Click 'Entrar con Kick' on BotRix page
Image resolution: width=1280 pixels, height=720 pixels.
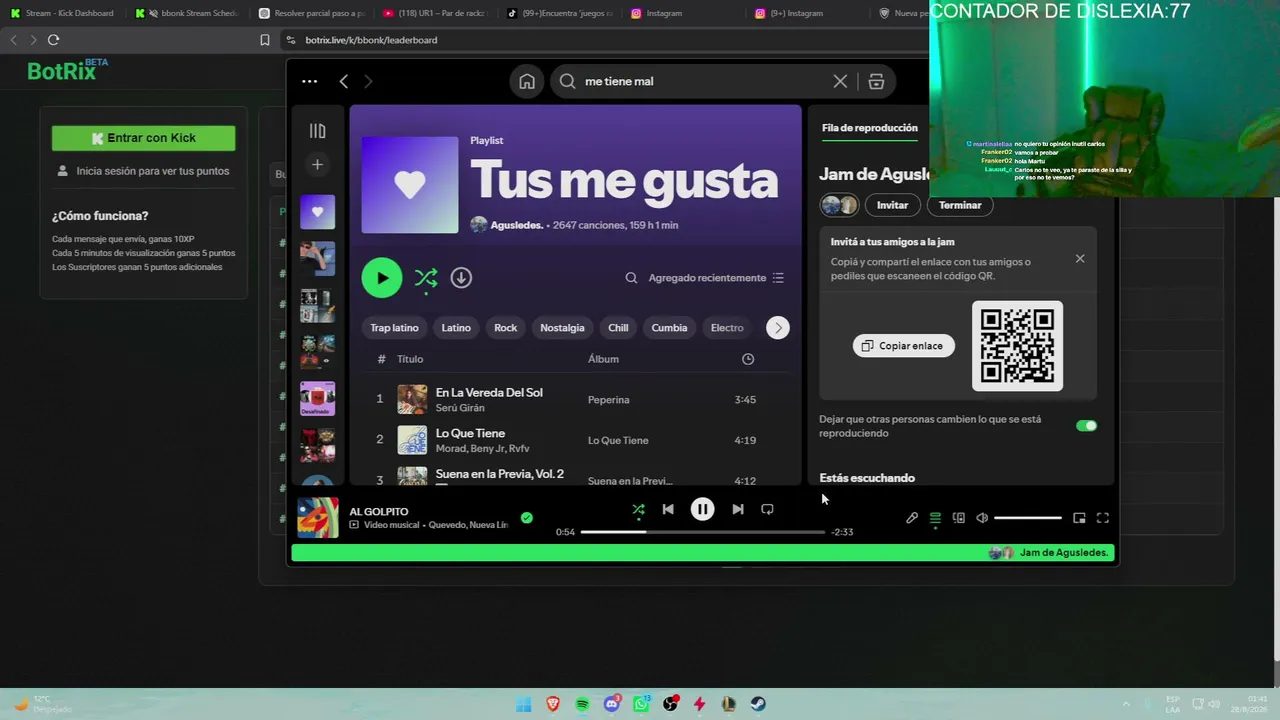tap(143, 138)
